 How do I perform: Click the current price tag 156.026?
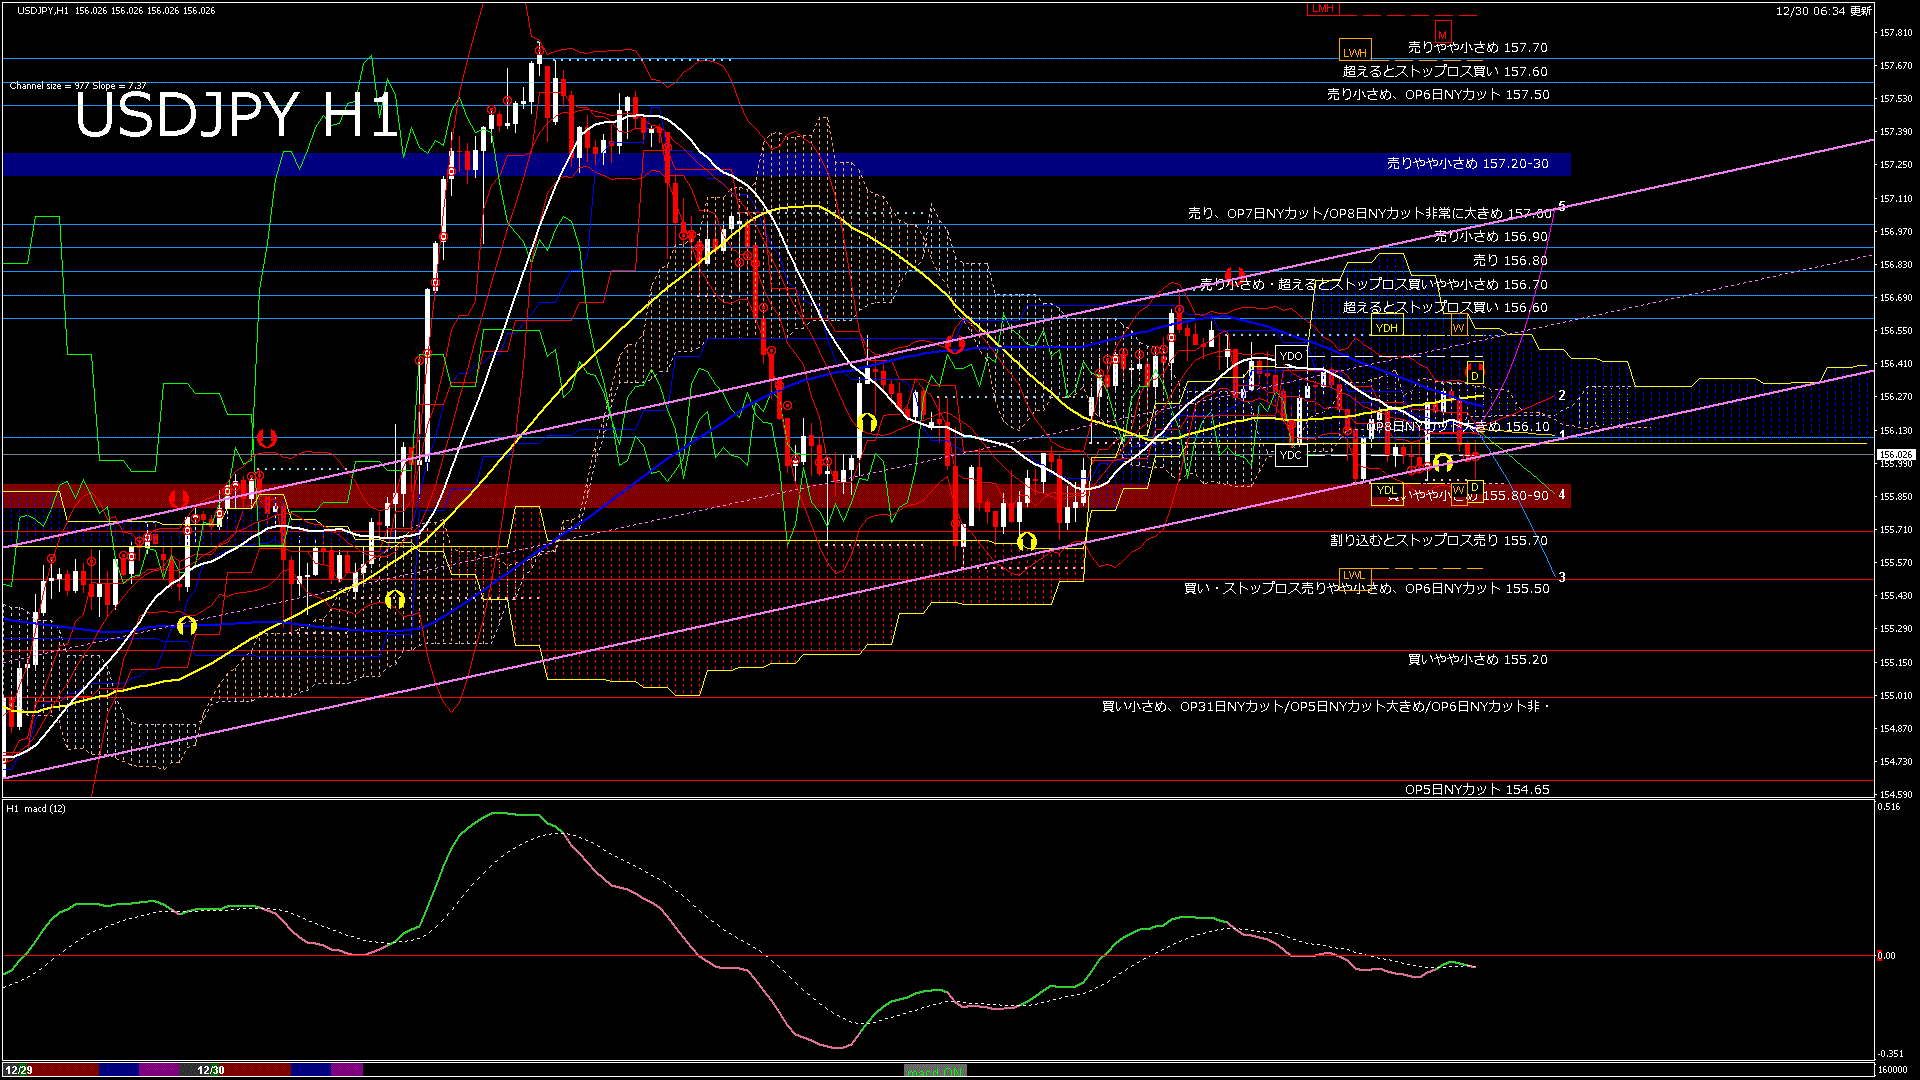pos(1895,455)
